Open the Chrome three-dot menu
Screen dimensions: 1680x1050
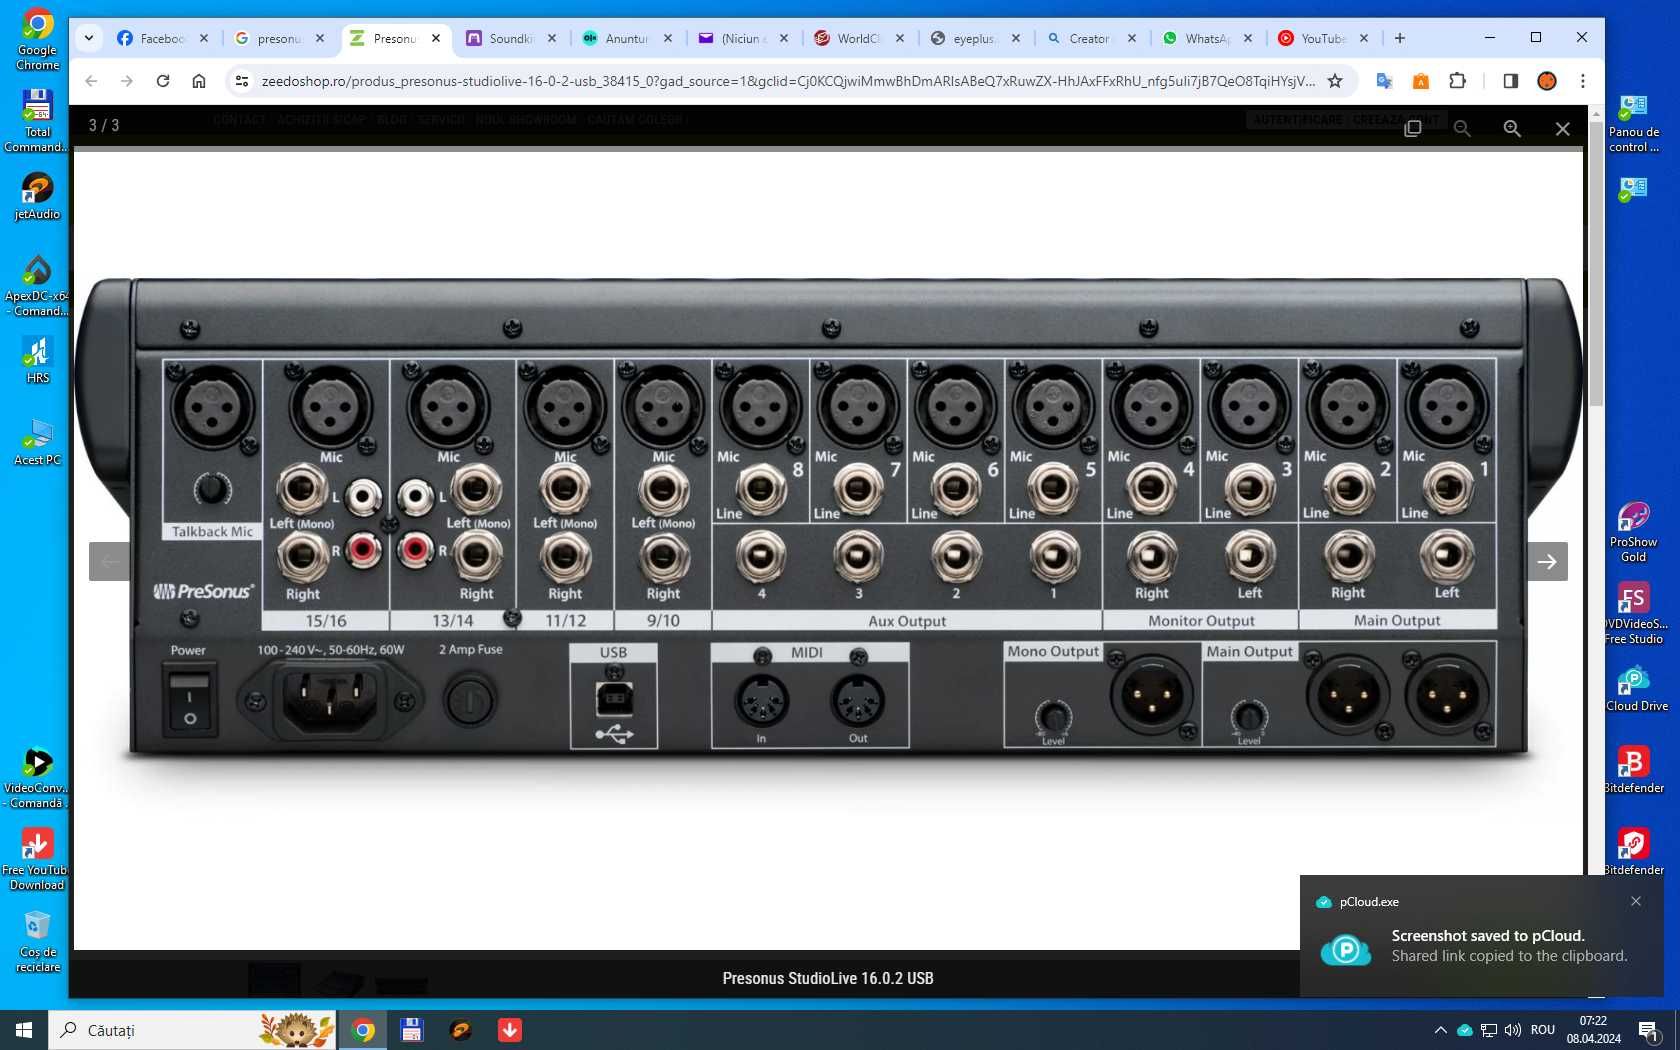click(1583, 81)
